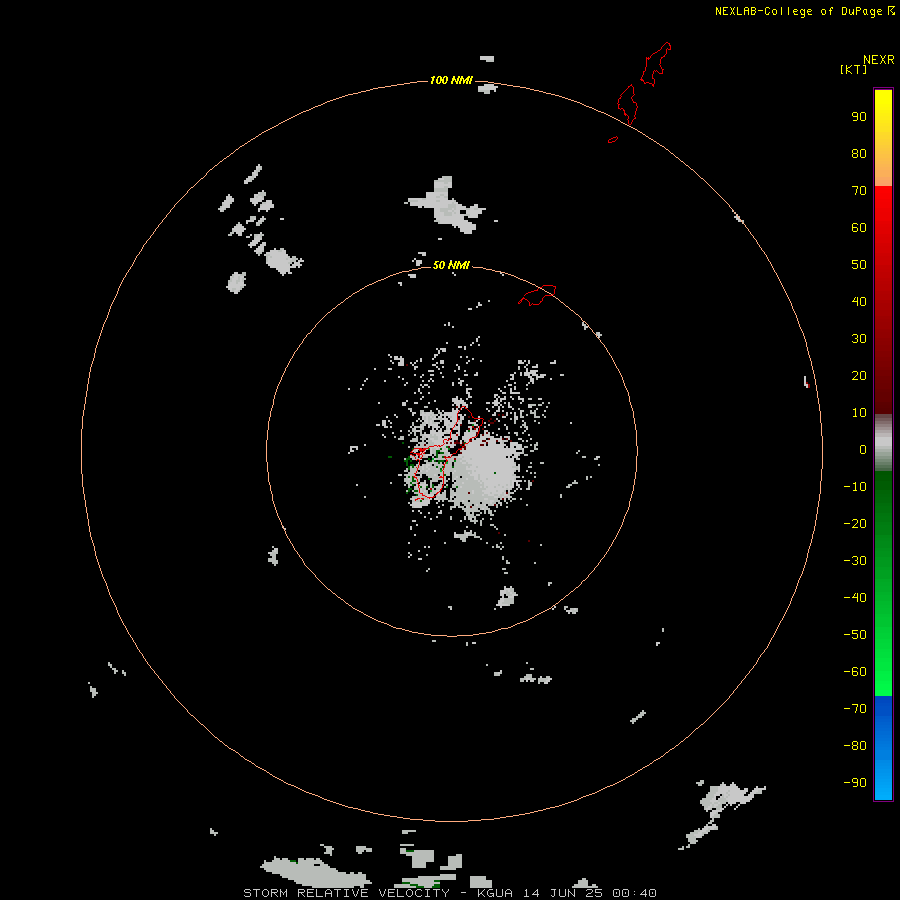Screen dimensions: 900x900
Task: Click the '70' value on the velocity scale
Action: tap(859, 191)
